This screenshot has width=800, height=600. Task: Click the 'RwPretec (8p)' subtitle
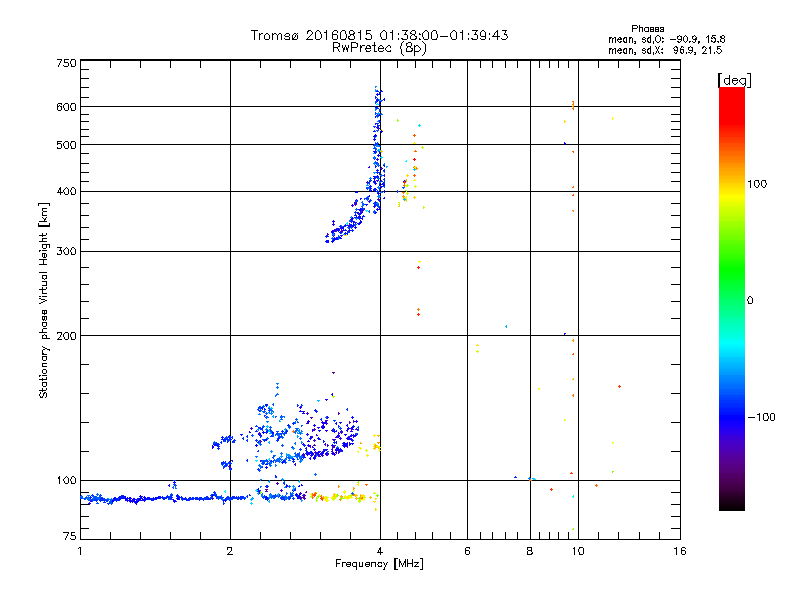[x=379, y=48]
